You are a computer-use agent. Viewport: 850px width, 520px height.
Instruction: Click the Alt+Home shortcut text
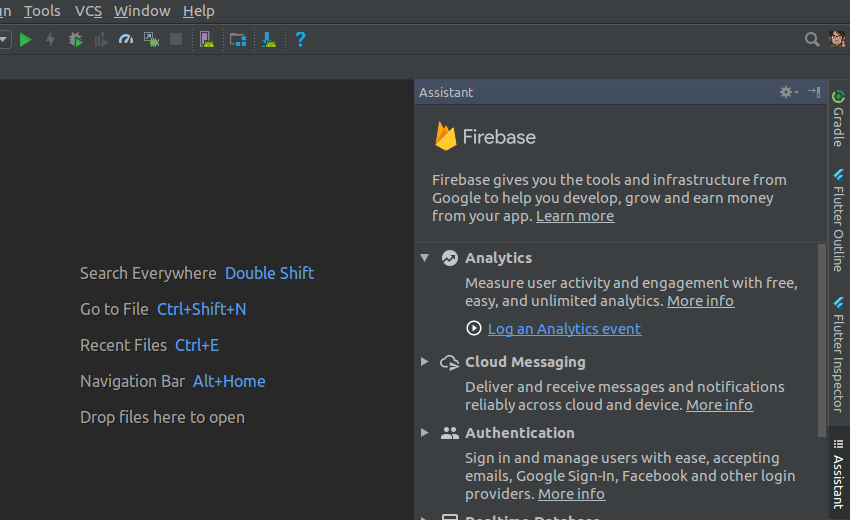pyautogui.click(x=229, y=381)
